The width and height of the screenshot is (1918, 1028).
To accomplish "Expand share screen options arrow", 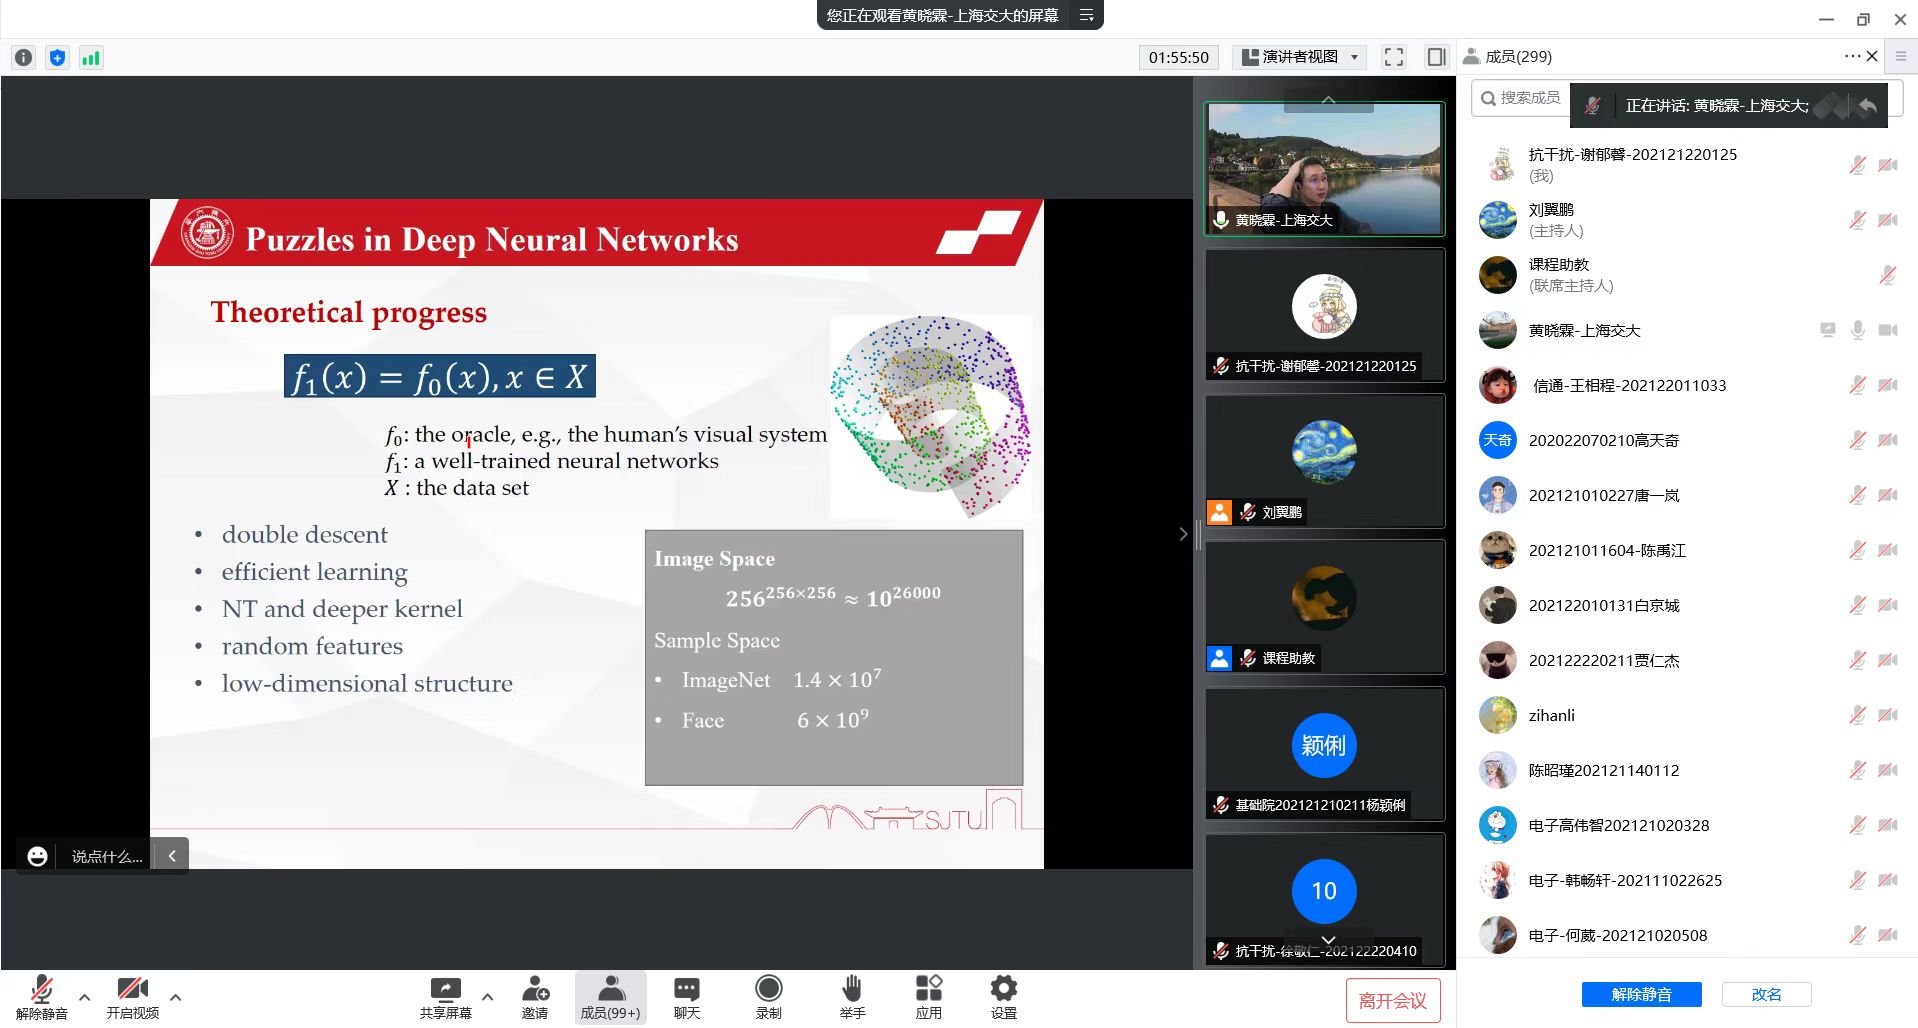I will coord(488,997).
